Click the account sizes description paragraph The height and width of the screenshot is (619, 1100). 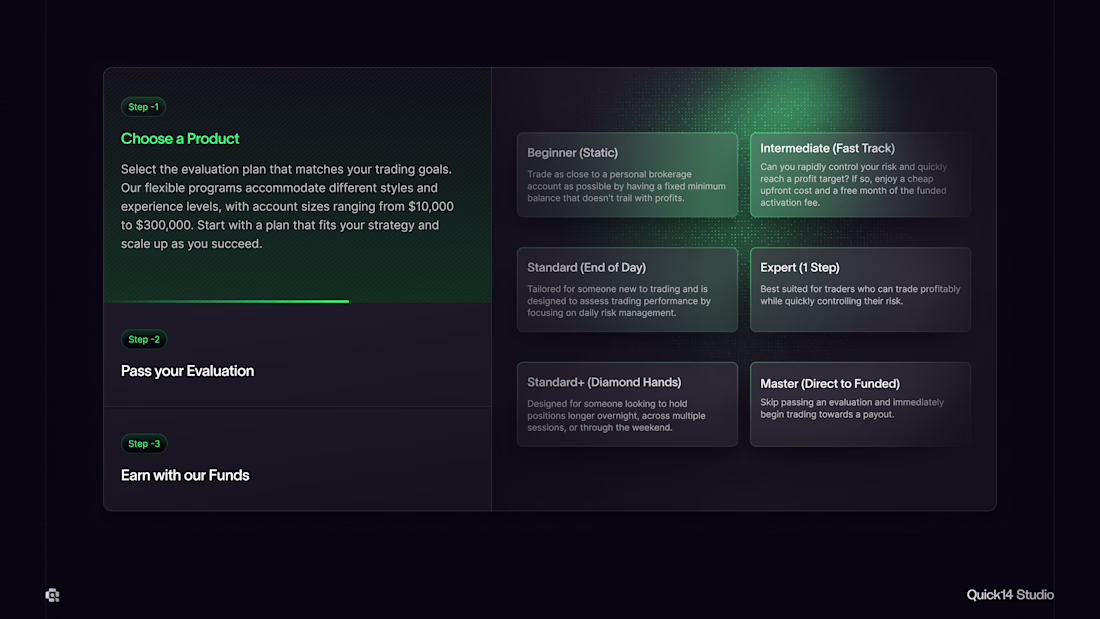[x=287, y=206]
